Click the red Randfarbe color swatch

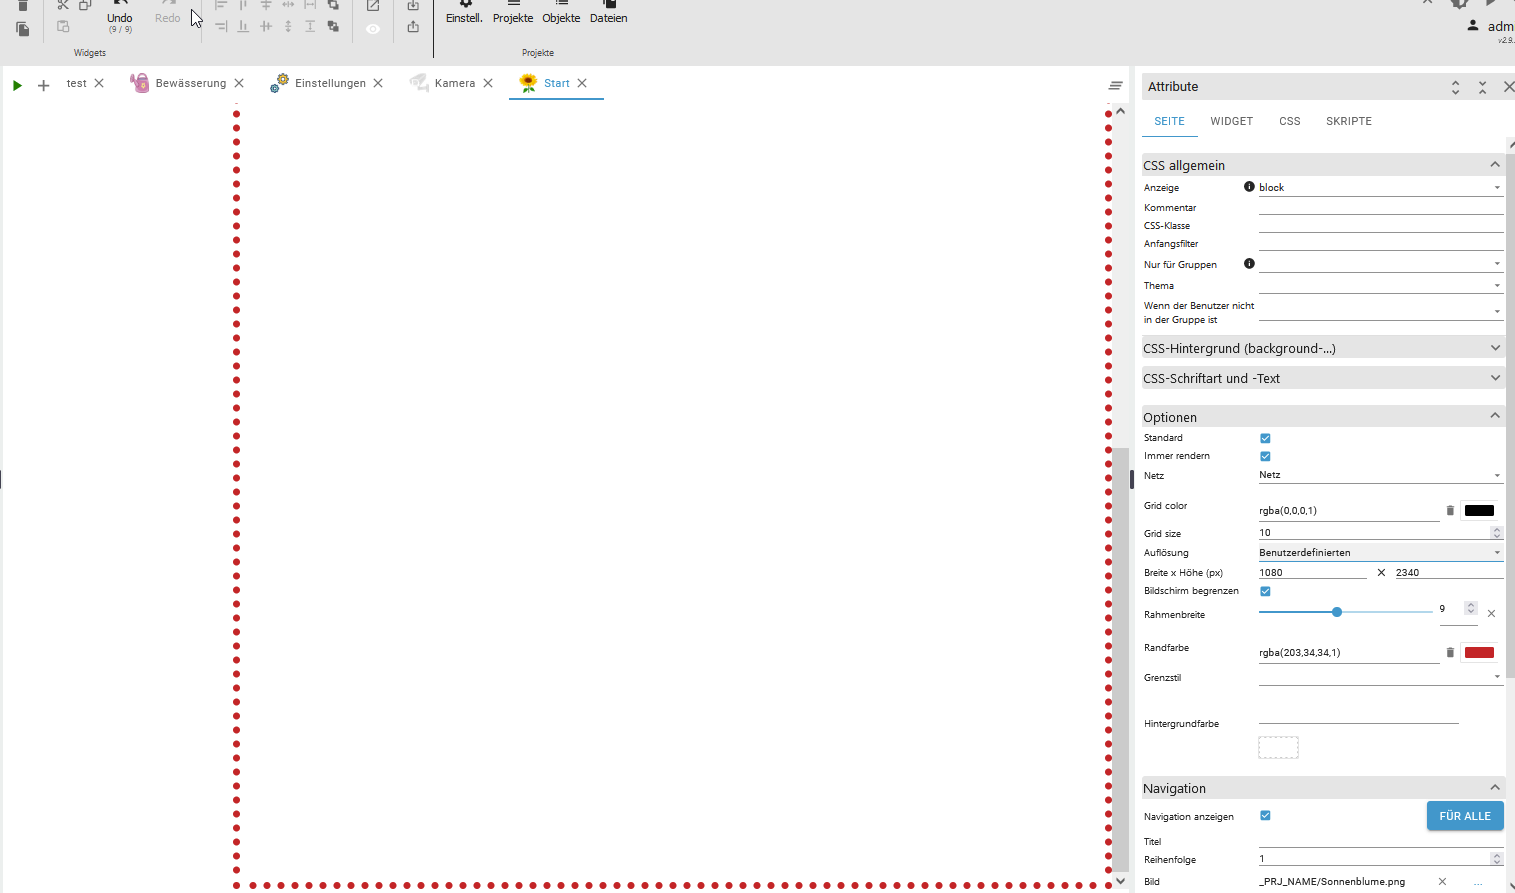pos(1479,653)
